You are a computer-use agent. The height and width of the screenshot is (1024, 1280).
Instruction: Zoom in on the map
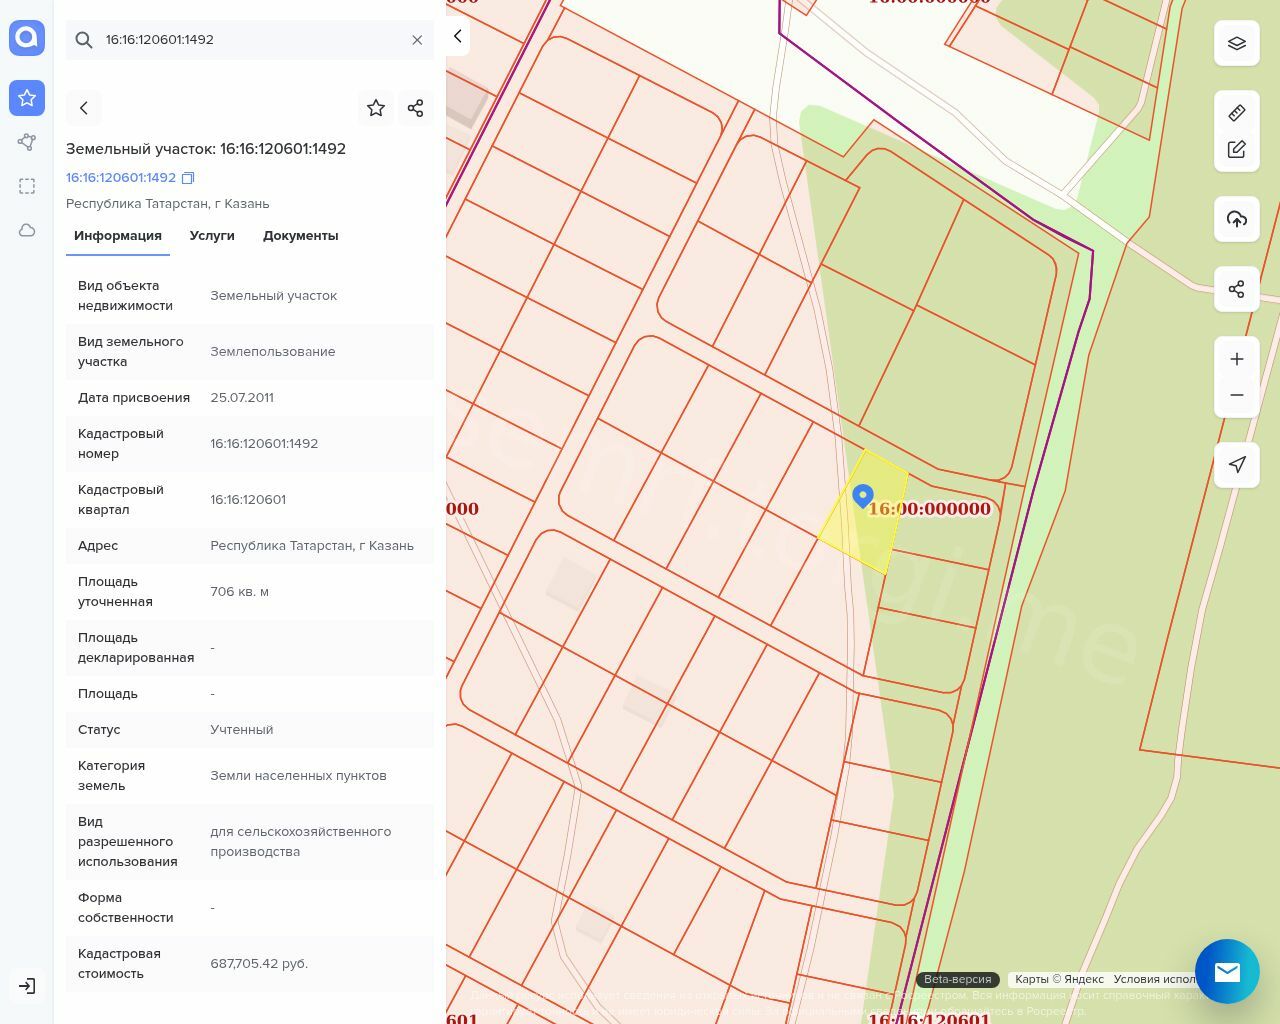[x=1236, y=359]
